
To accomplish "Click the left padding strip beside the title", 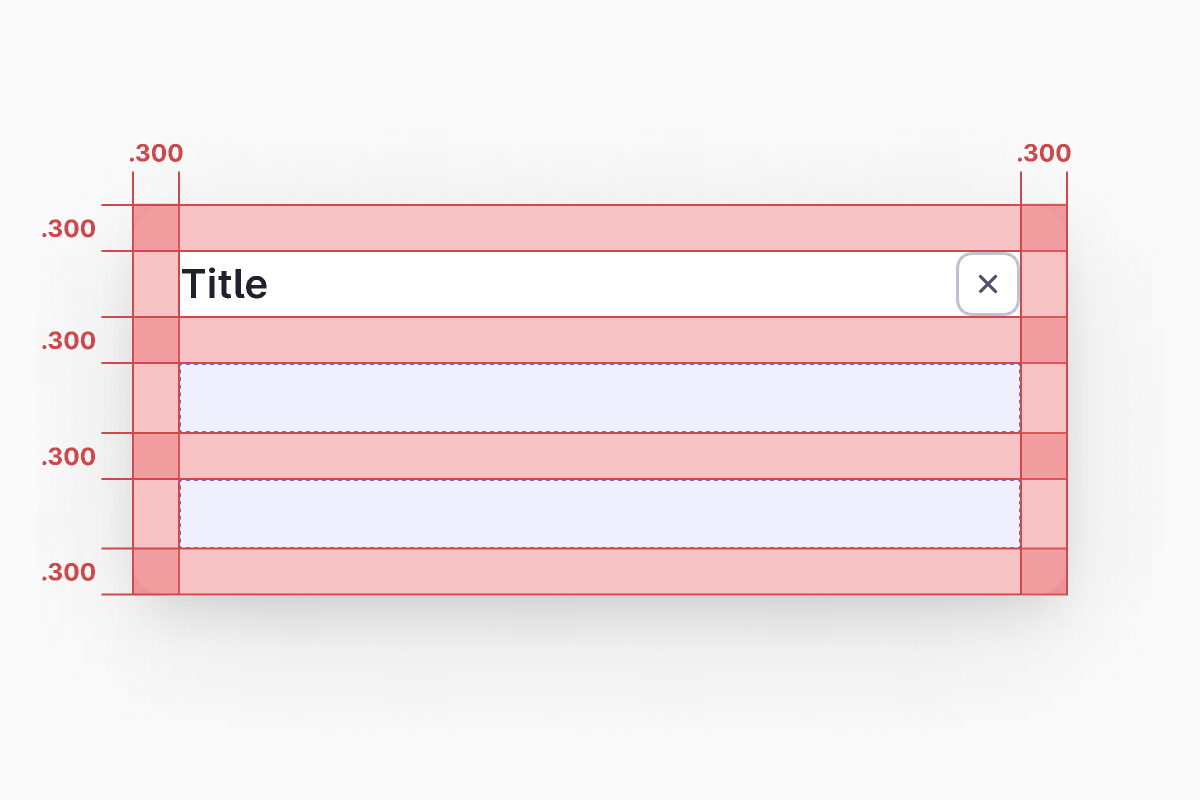I will 156,284.
